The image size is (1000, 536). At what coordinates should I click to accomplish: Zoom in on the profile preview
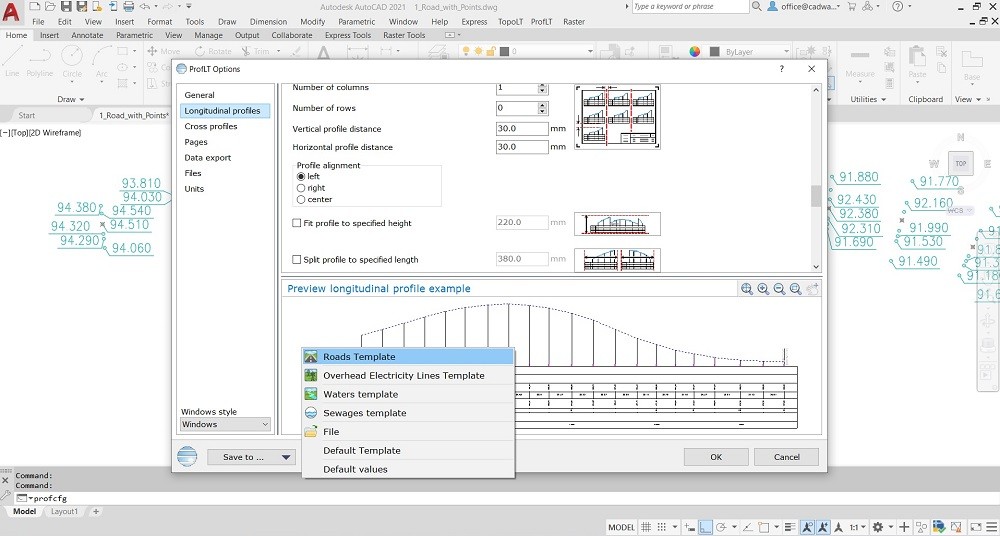coord(763,289)
